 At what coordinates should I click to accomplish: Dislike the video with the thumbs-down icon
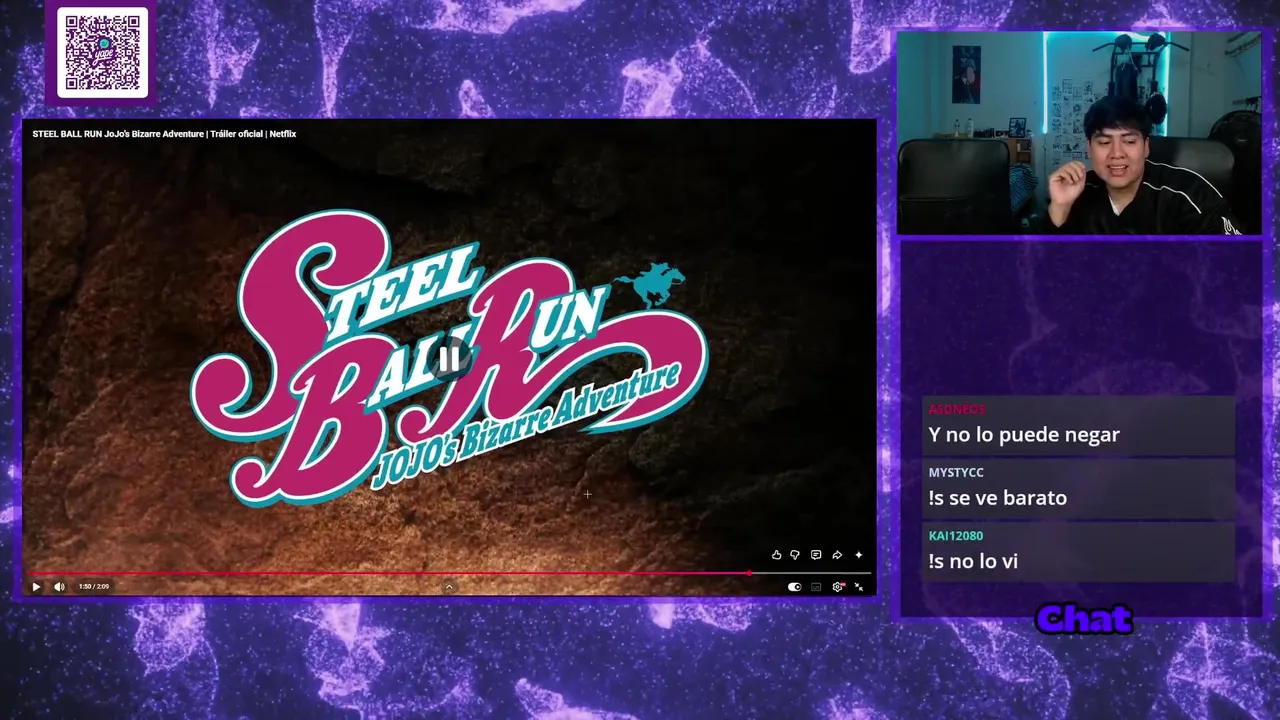point(795,555)
